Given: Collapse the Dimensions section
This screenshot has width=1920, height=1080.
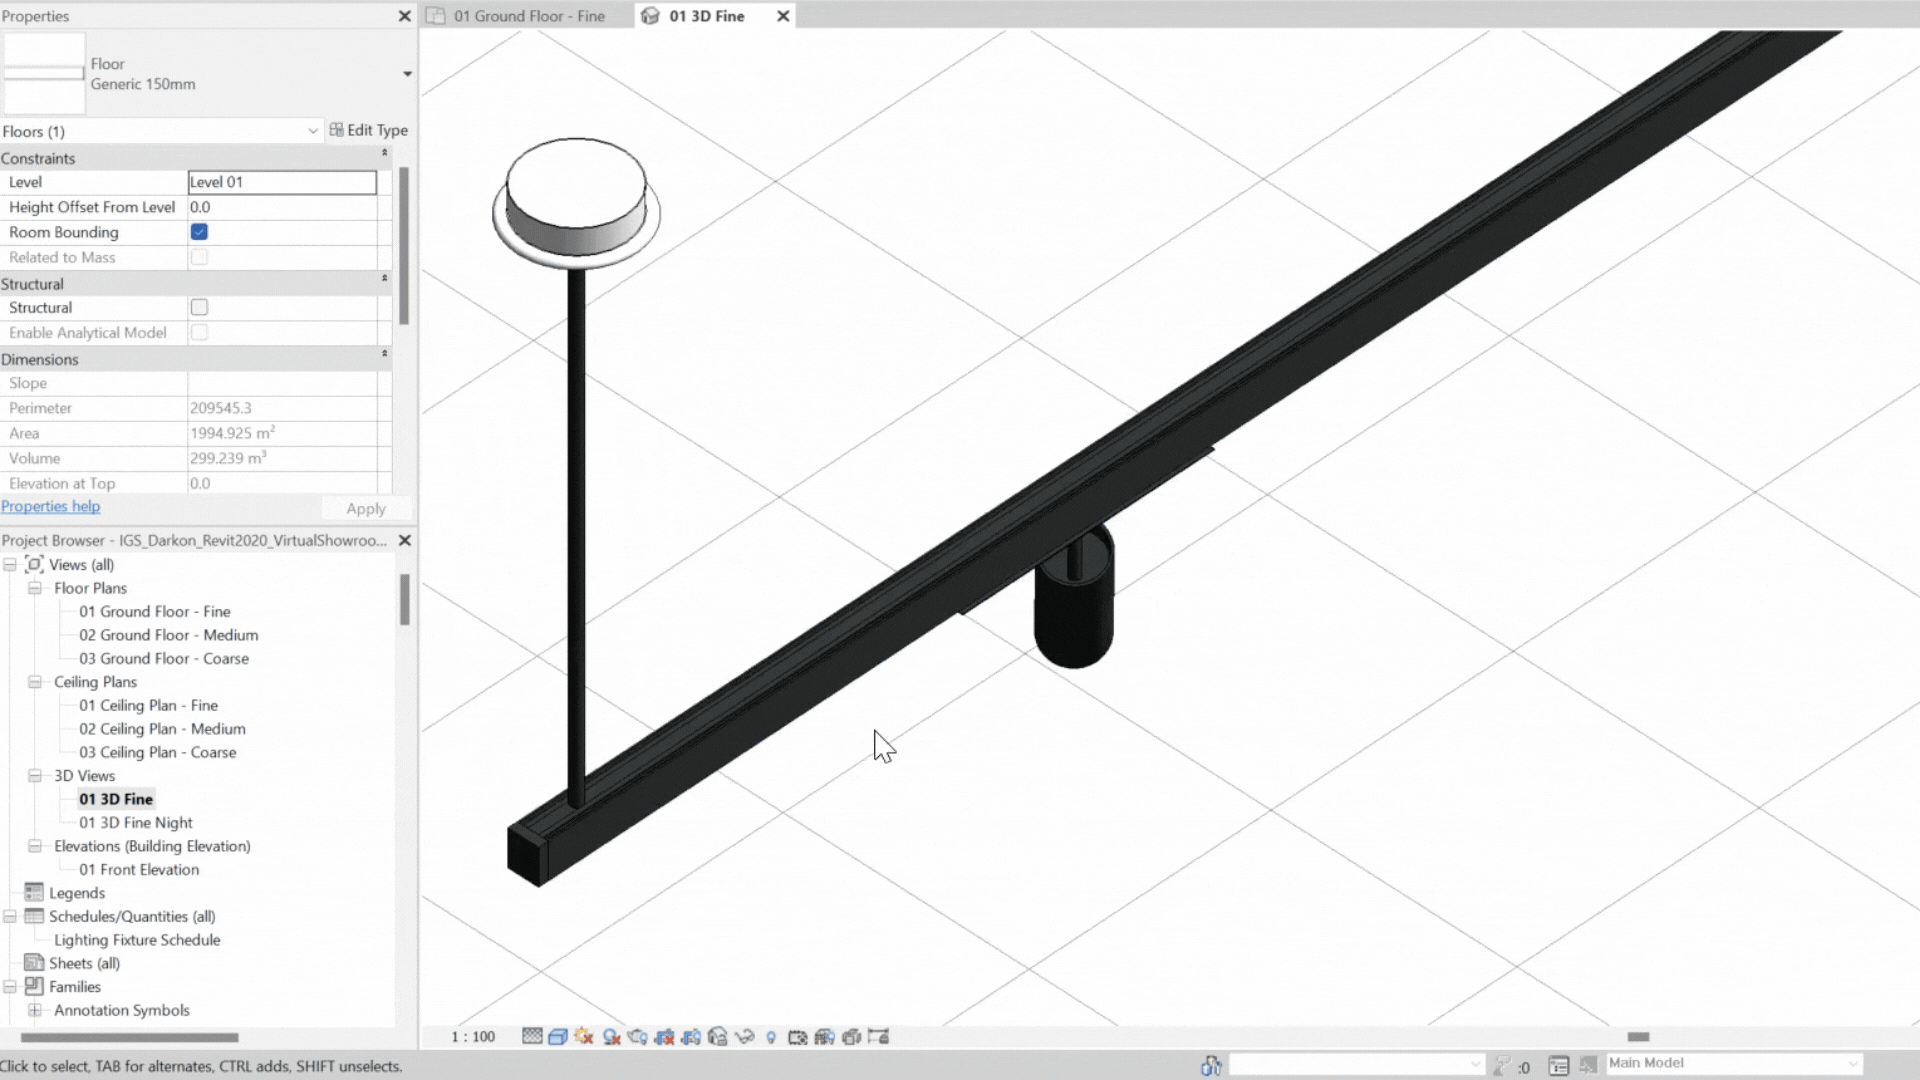Looking at the screenshot, I should (x=384, y=354).
